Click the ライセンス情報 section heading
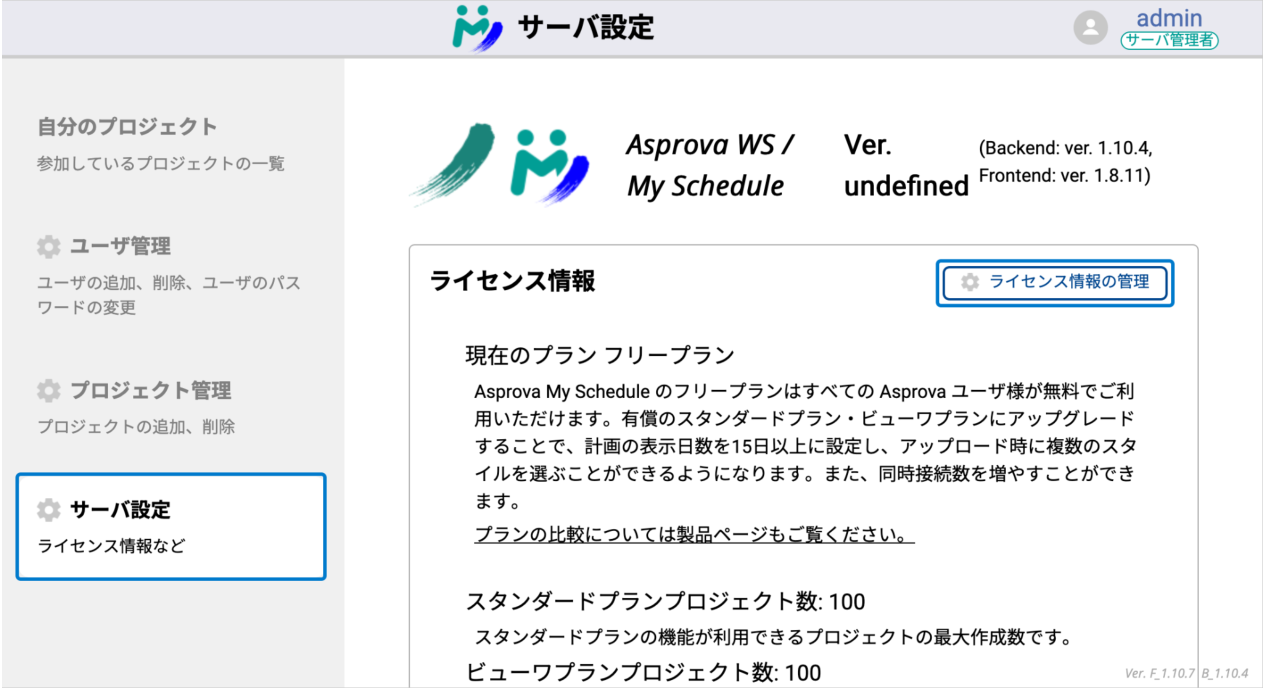The width and height of the screenshot is (1263, 688). click(513, 282)
